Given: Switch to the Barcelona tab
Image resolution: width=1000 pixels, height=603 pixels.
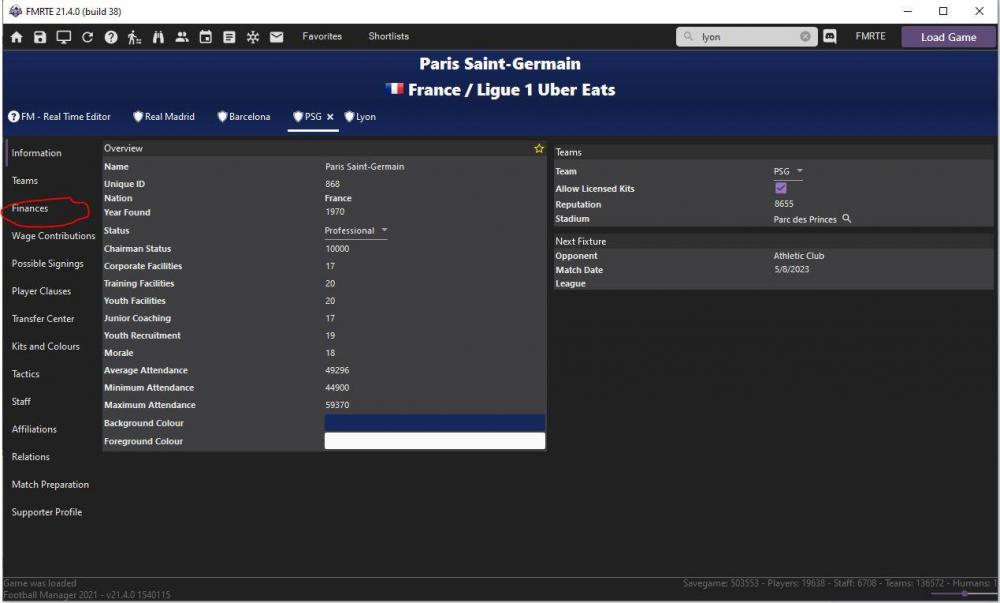Looking at the screenshot, I should tap(244, 117).
